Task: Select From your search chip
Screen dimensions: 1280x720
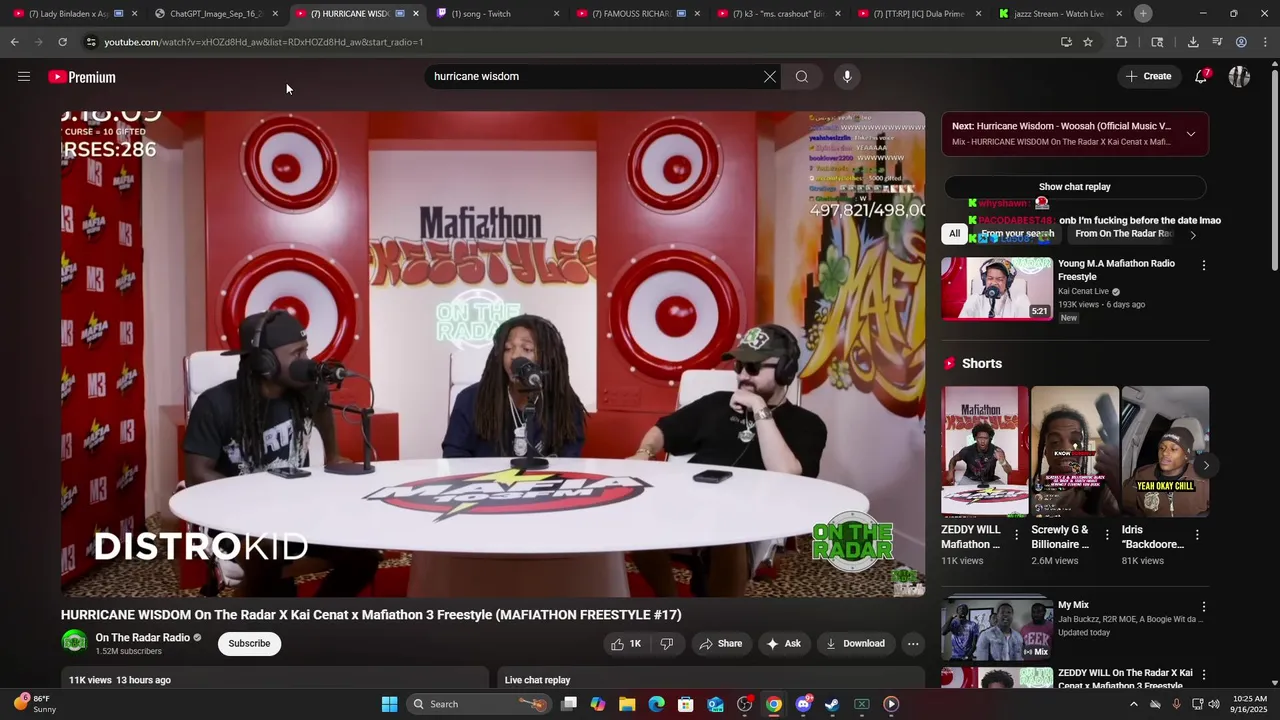Action: point(1018,234)
